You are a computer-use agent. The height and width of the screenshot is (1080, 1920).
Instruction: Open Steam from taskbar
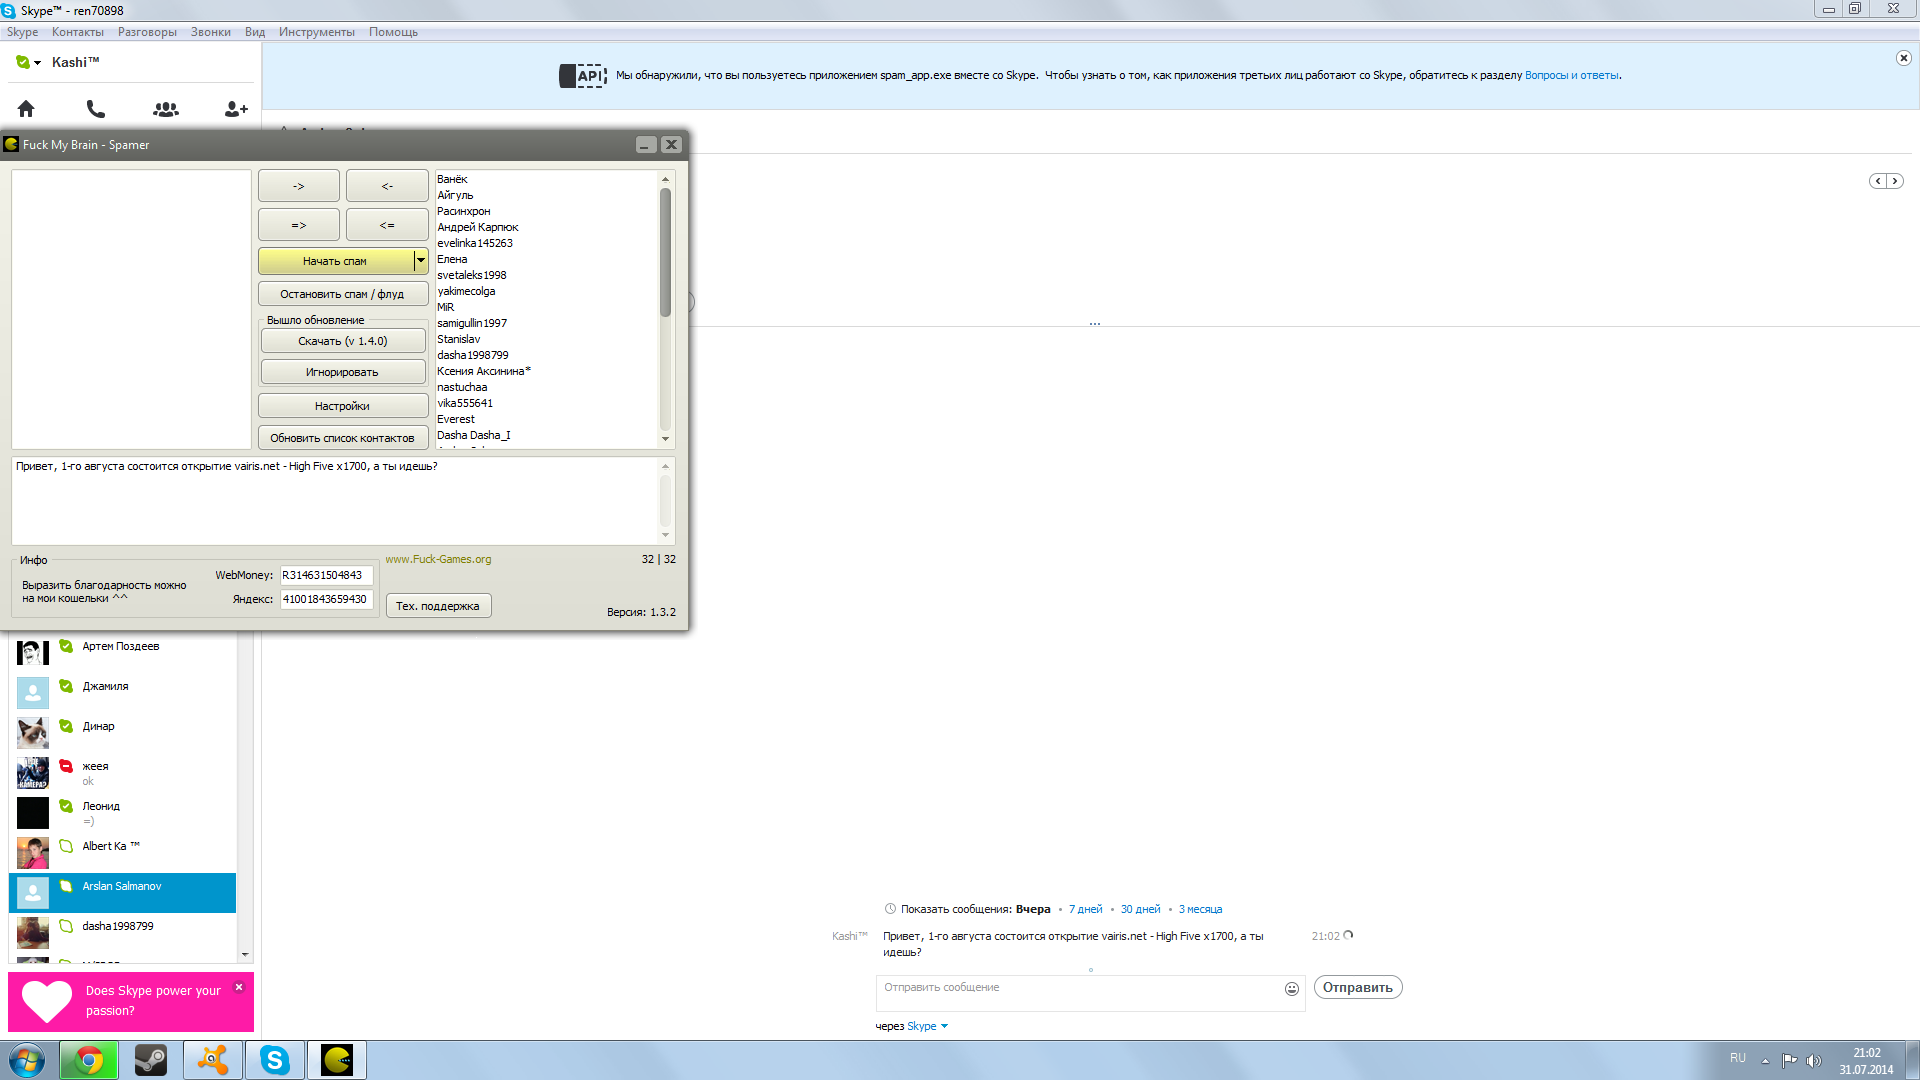coord(151,1060)
